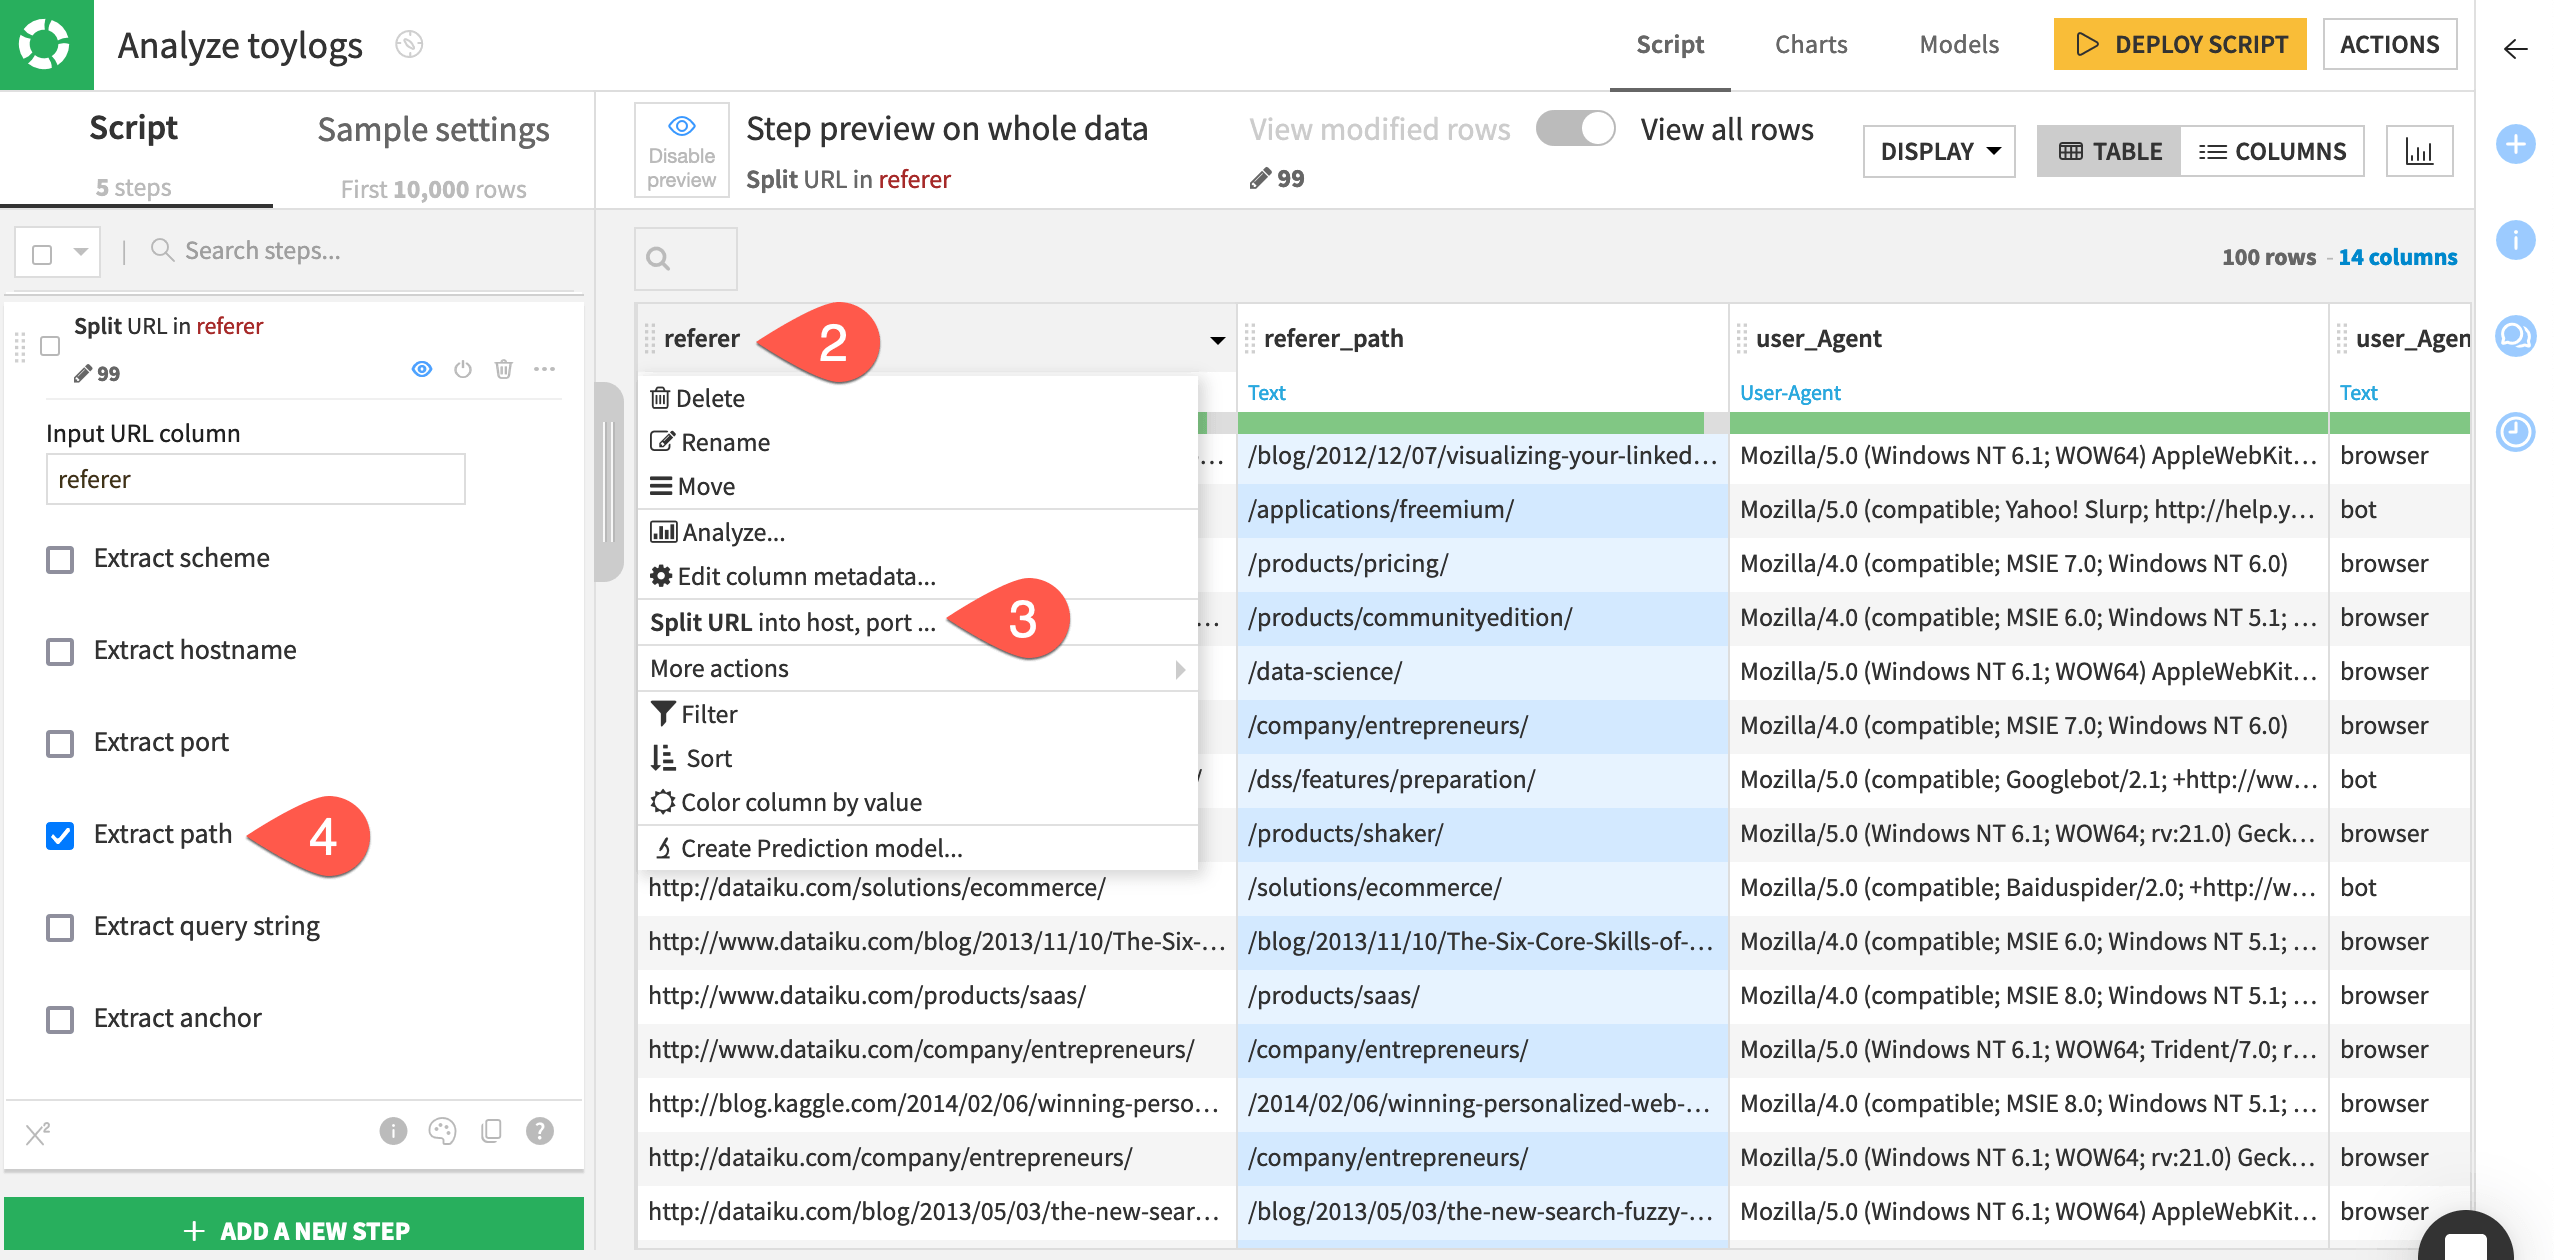
Task: Open the referer column header dropdown arrow
Action: (x=1218, y=340)
